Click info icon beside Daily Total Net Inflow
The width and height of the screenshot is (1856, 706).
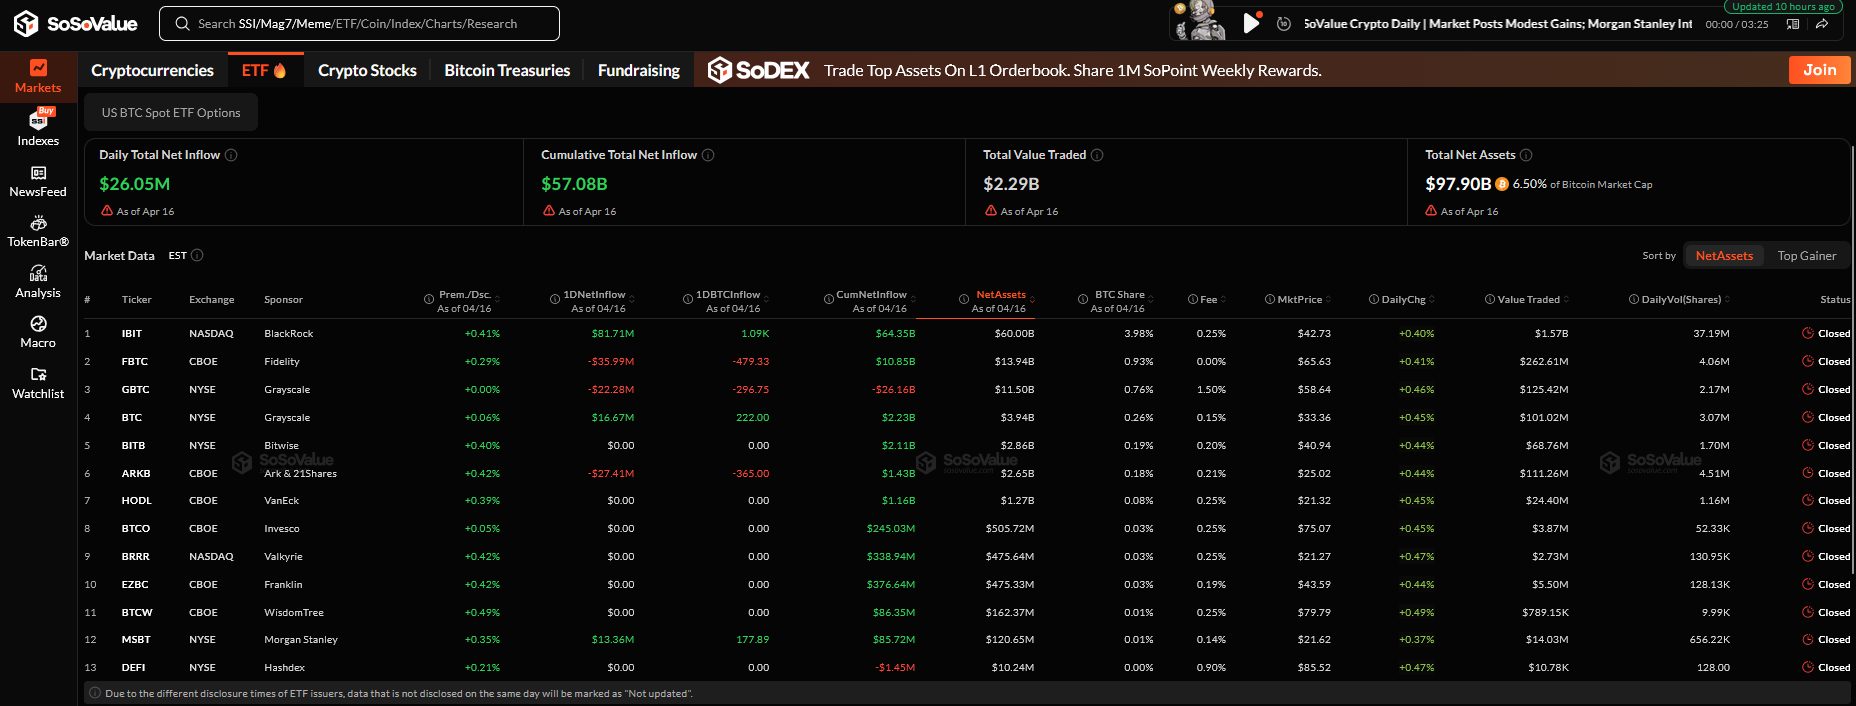coord(231,155)
